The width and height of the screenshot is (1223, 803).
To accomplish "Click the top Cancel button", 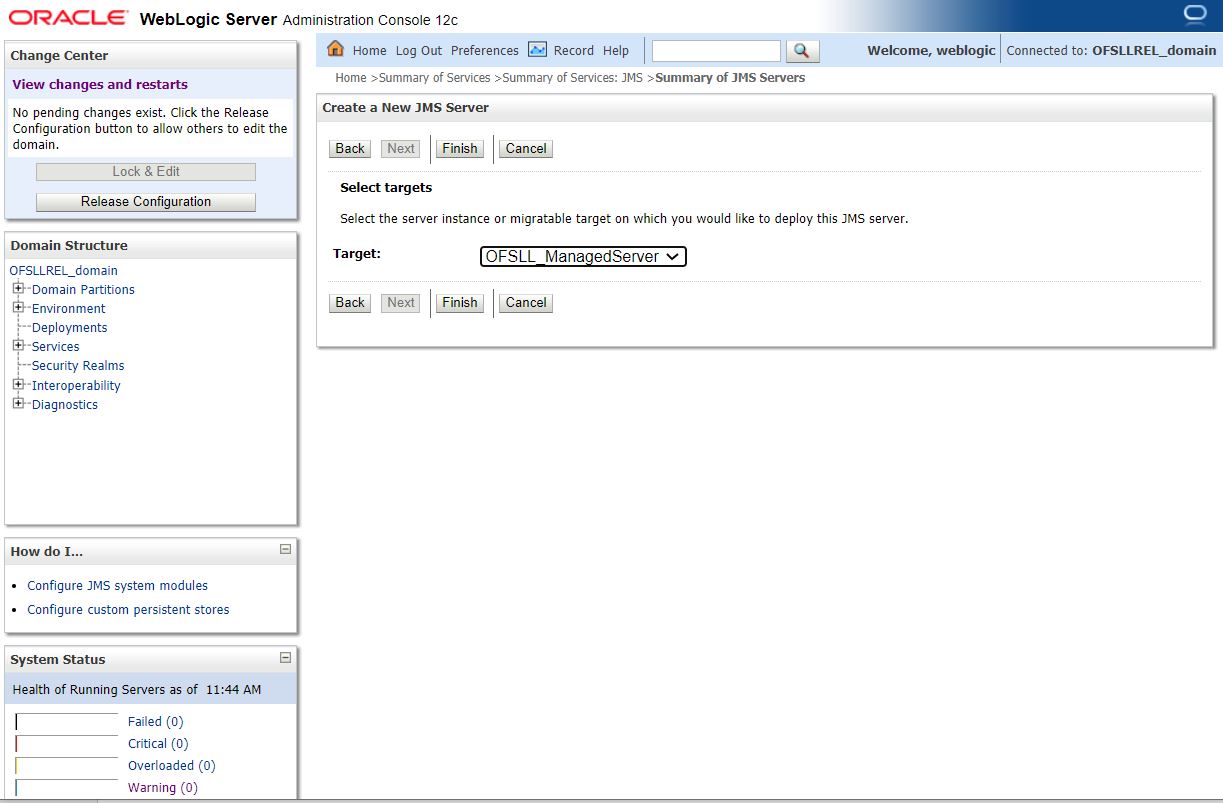I will click(x=526, y=148).
